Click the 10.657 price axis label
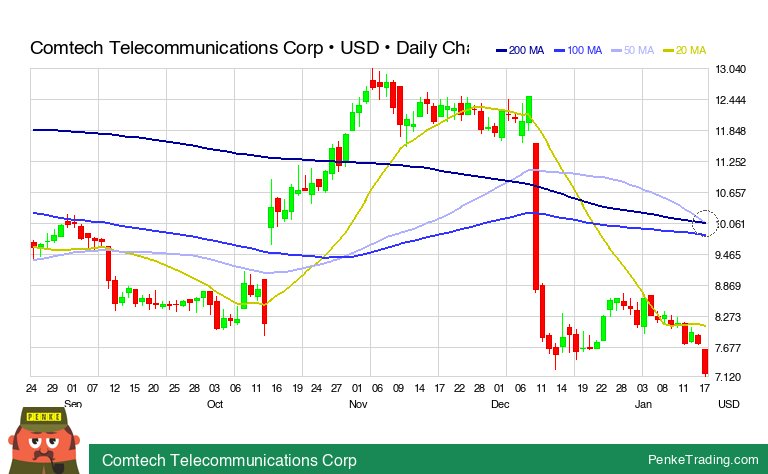 pyautogui.click(x=730, y=193)
